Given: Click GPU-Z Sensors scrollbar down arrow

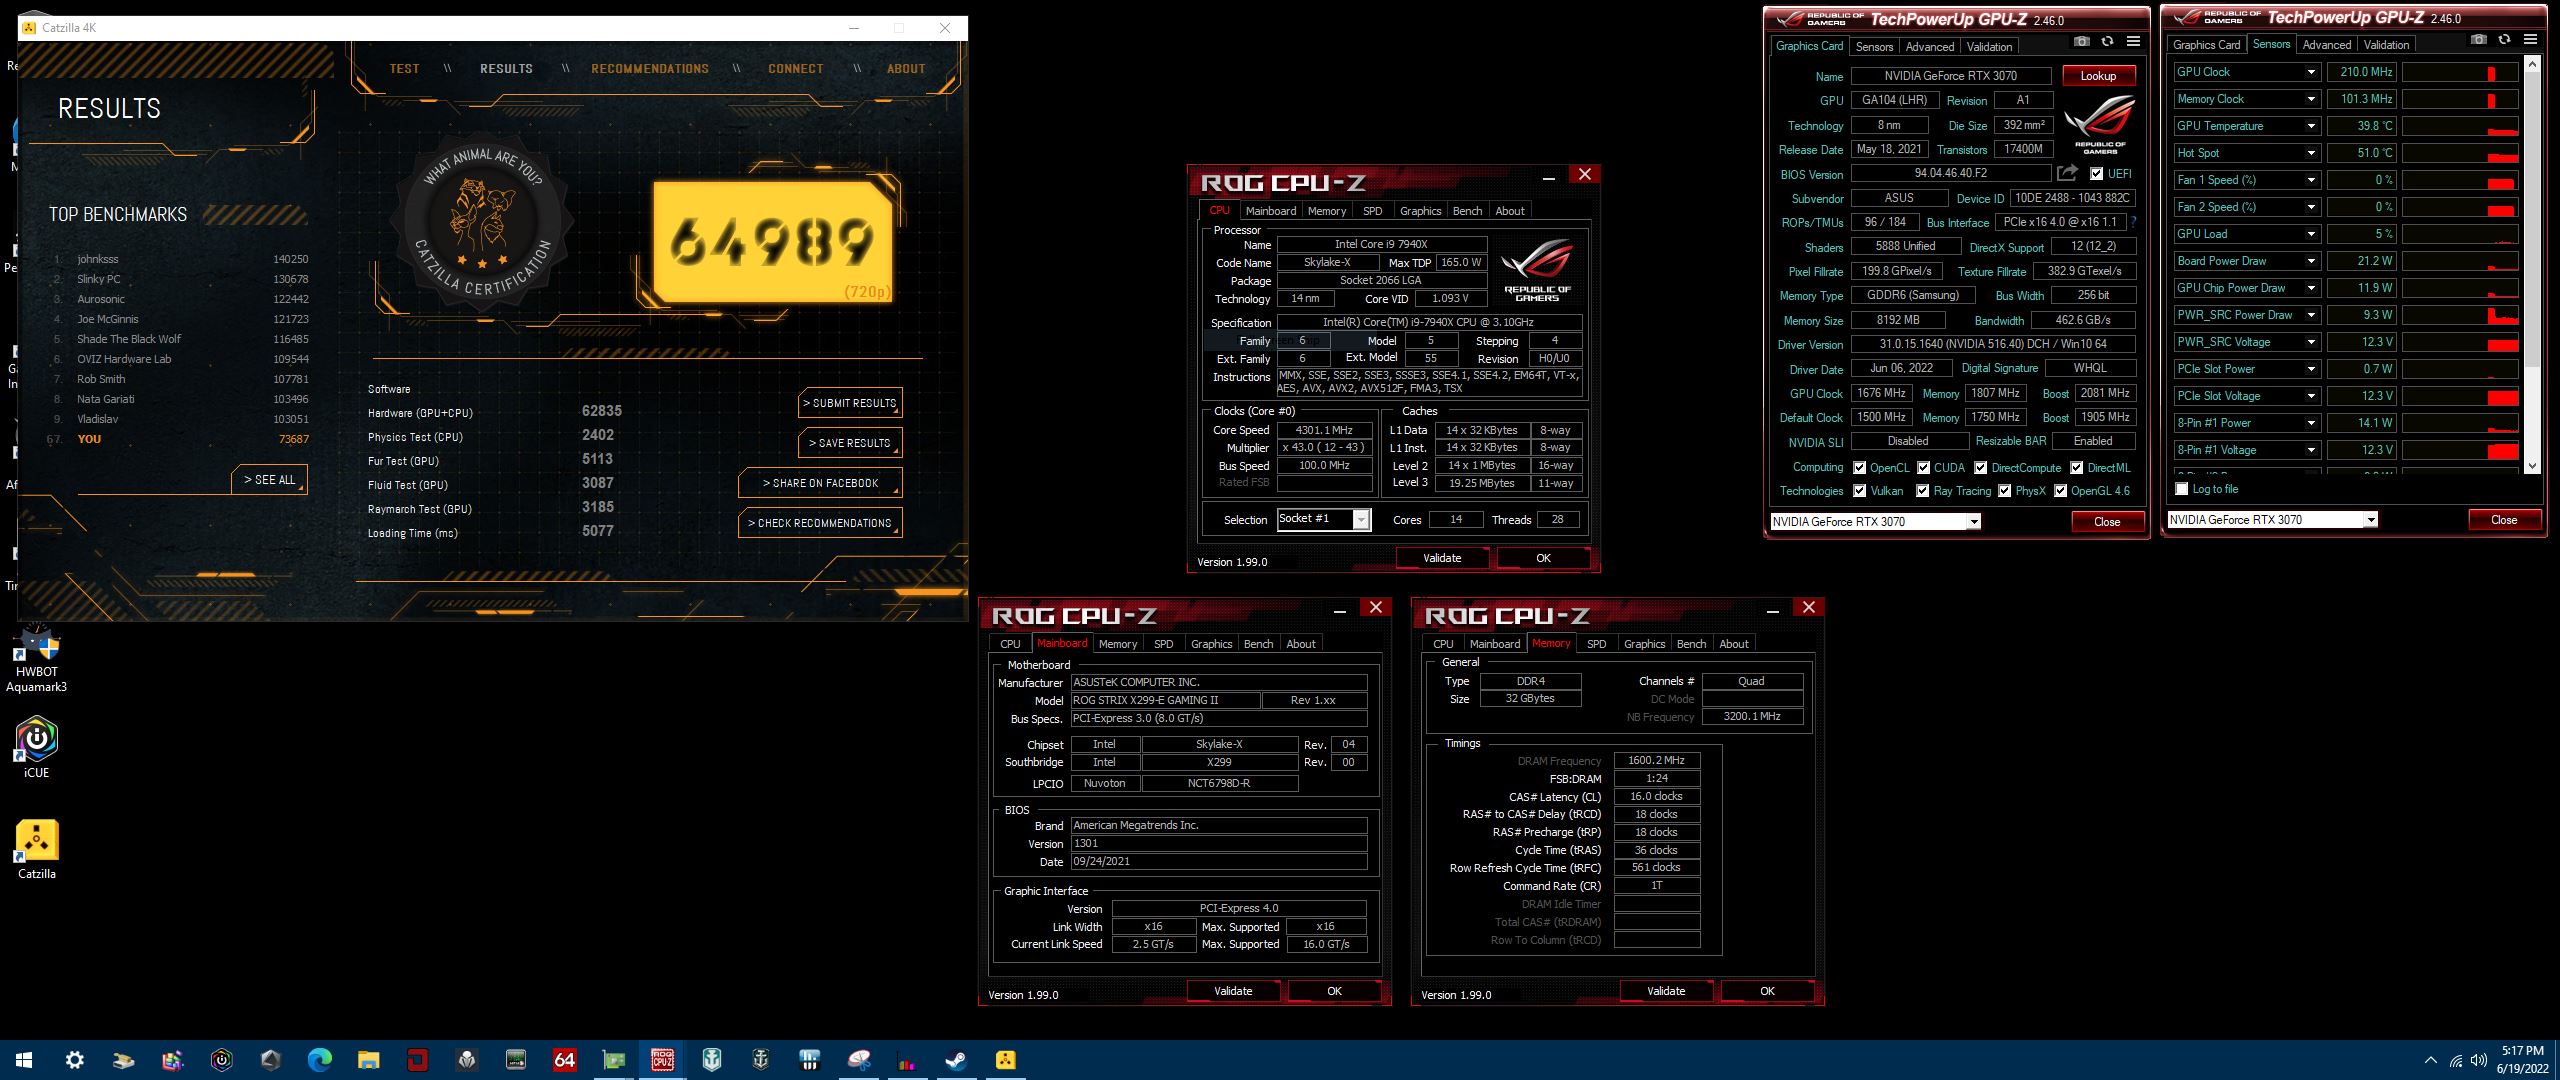Looking at the screenshot, I should [x=2532, y=466].
